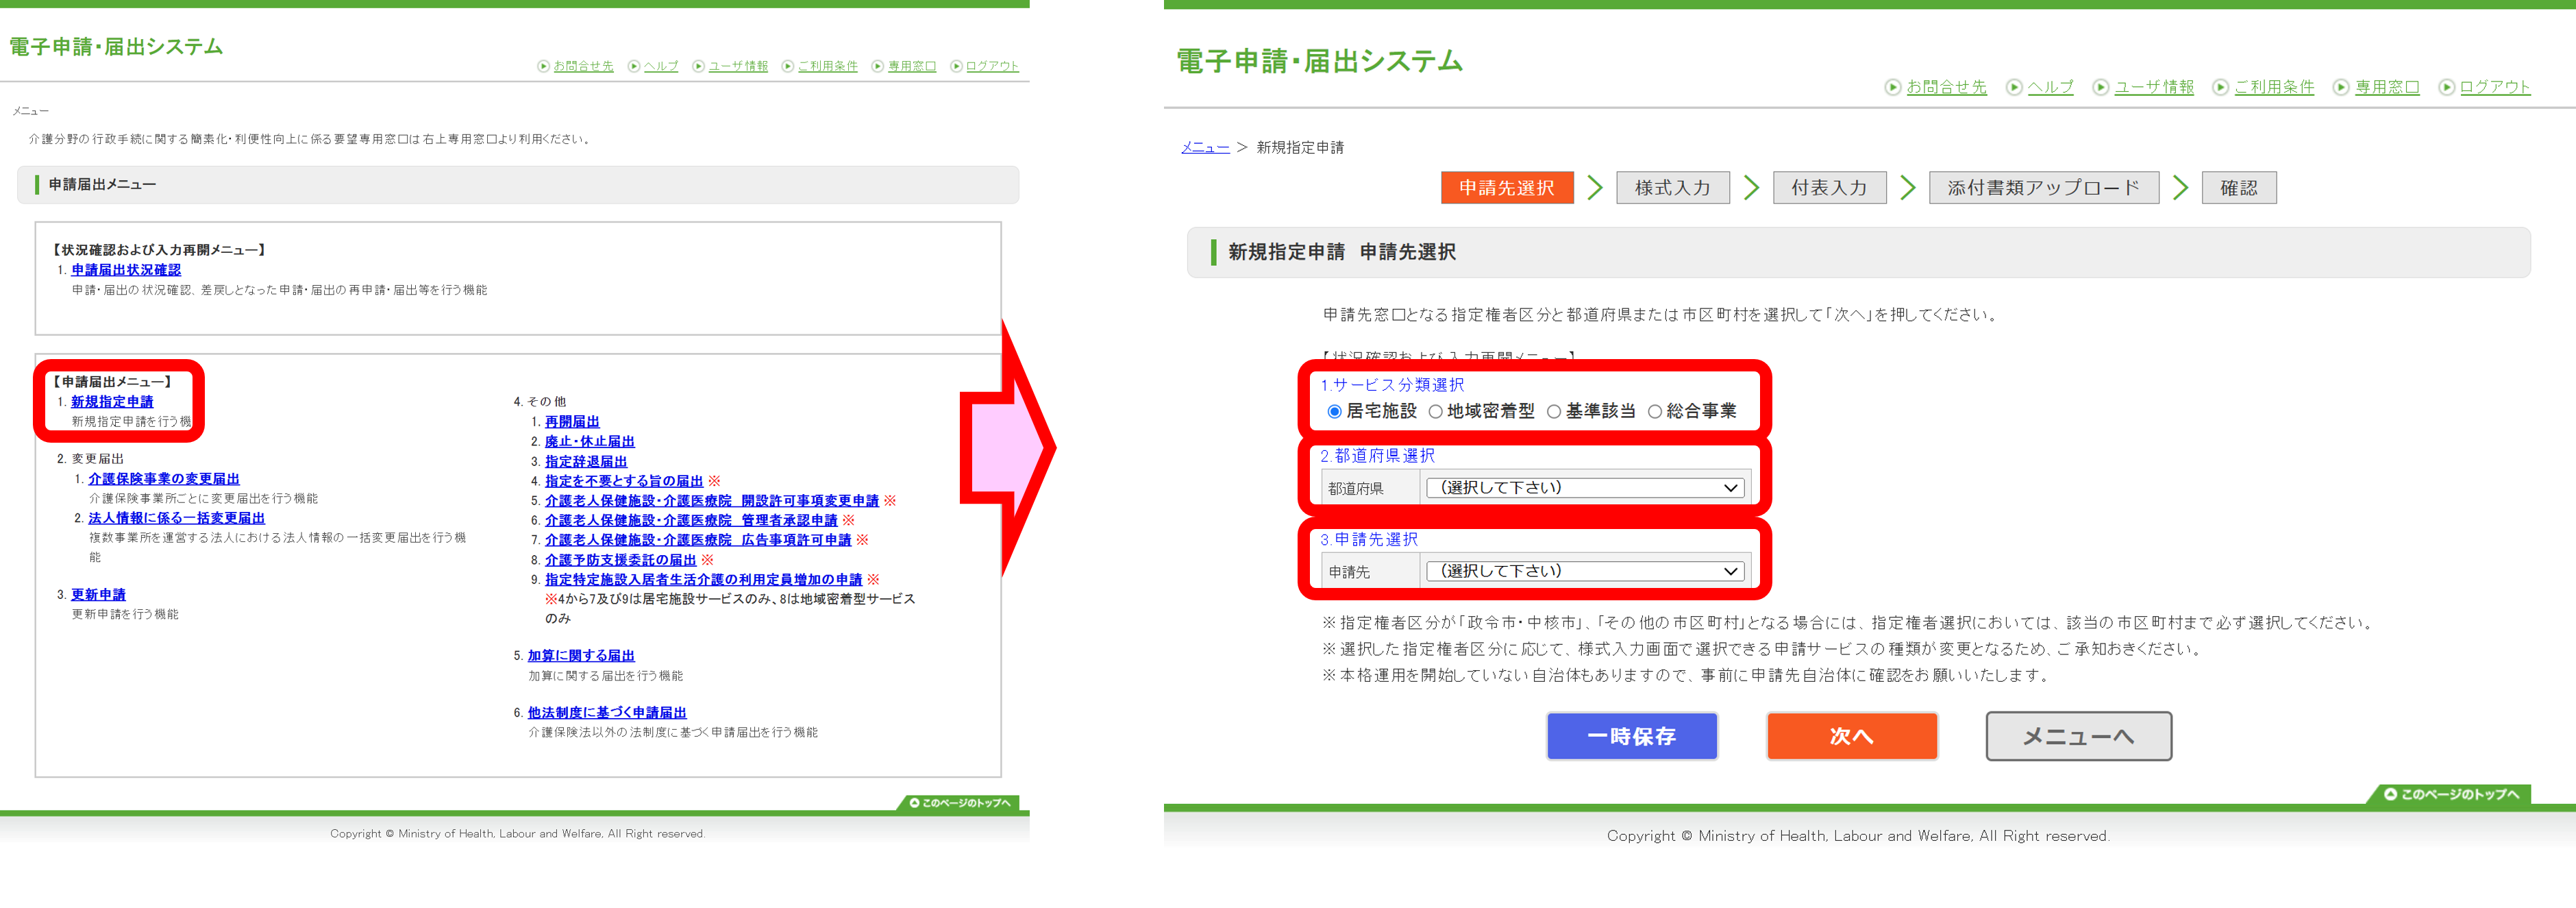The height and width of the screenshot is (908, 2576).
Task: Open 更新申請 link
Action: [98, 595]
